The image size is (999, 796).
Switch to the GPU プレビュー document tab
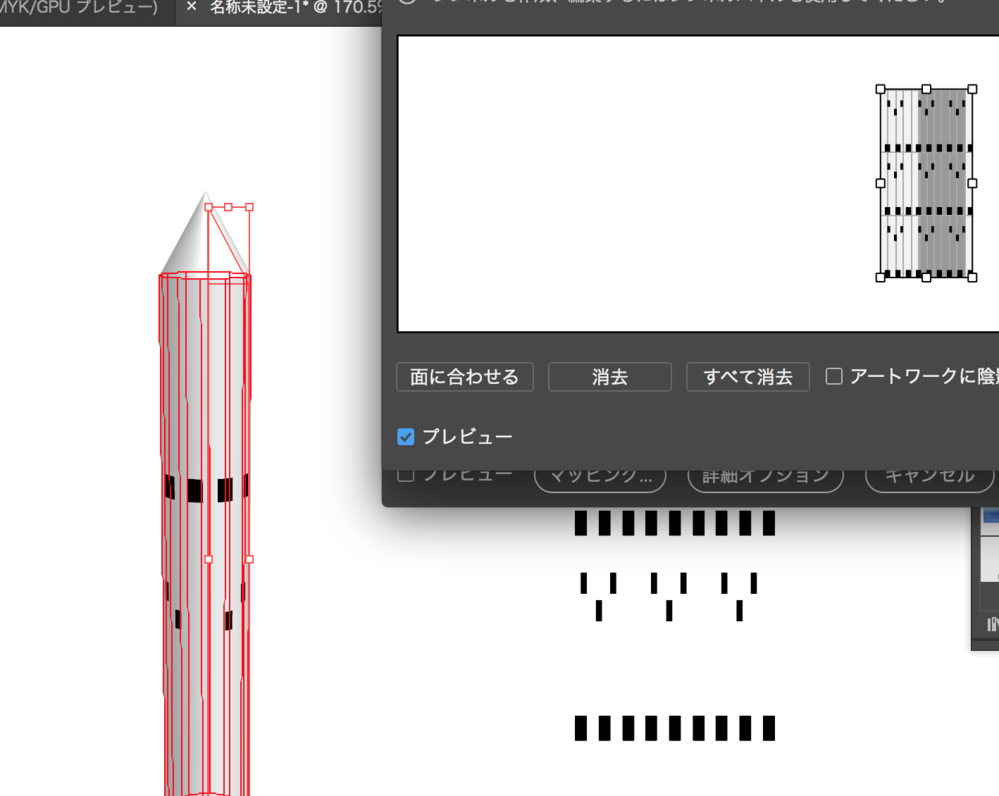pyautogui.click(x=80, y=8)
